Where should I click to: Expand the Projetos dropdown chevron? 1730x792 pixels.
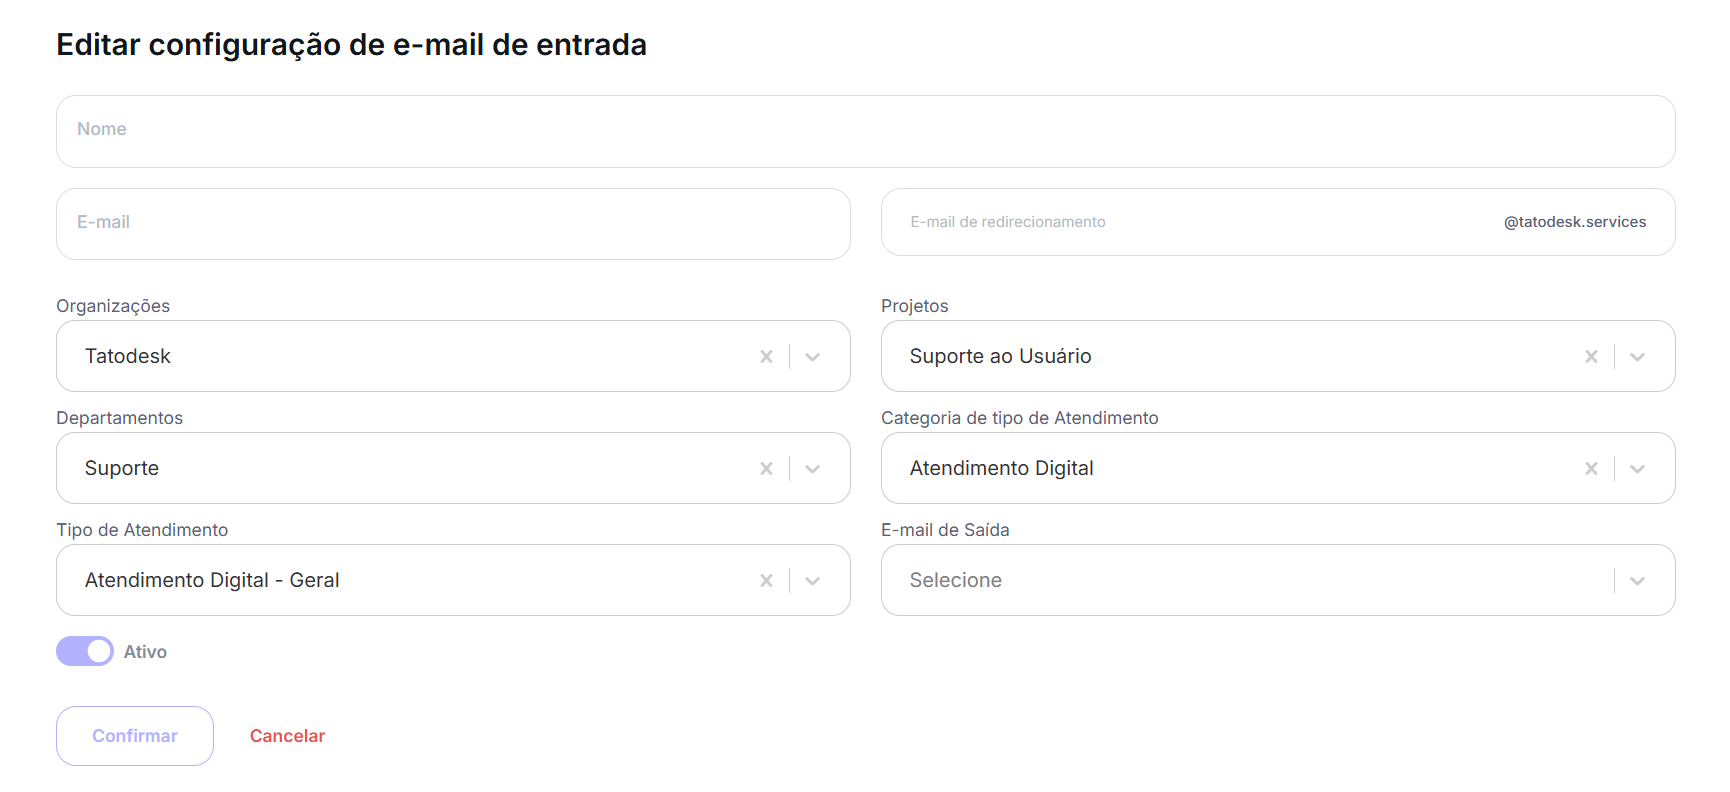[x=1637, y=357]
